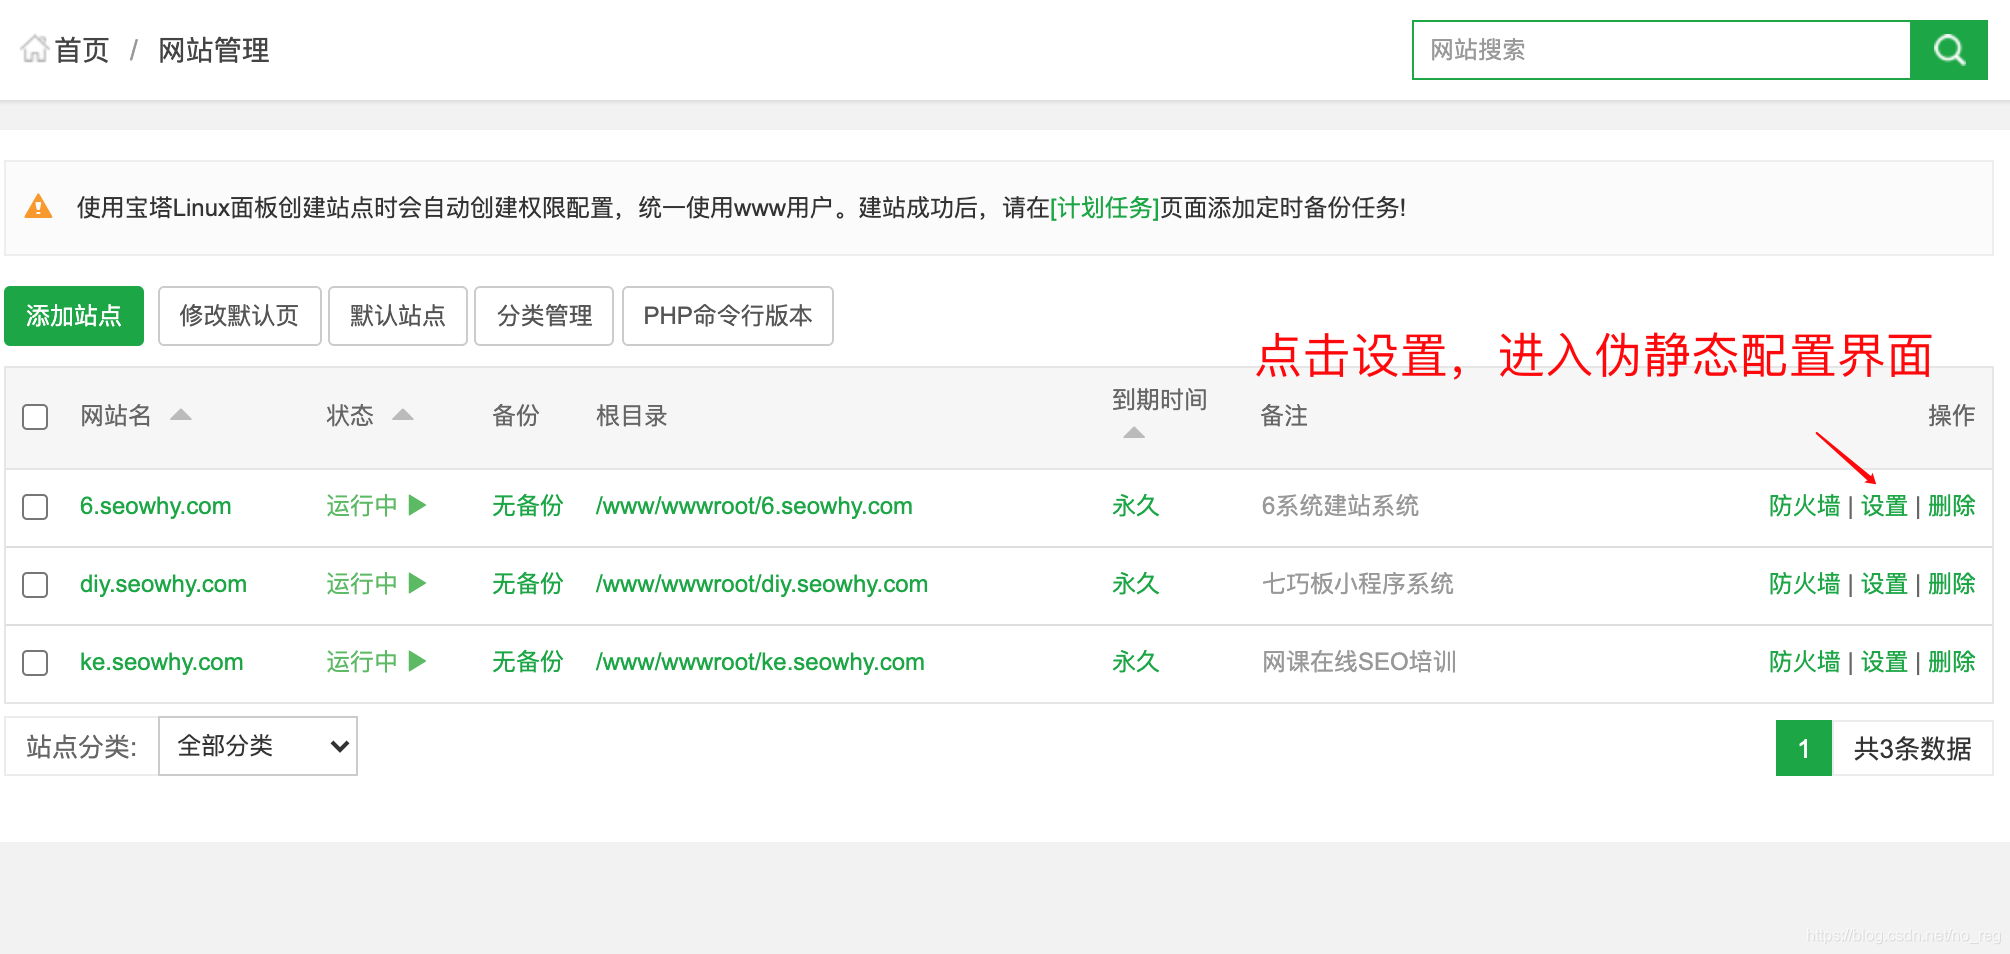Open the 全部分类 site category dropdown
The width and height of the screenshot is (2010, 954).
(258, 746)
